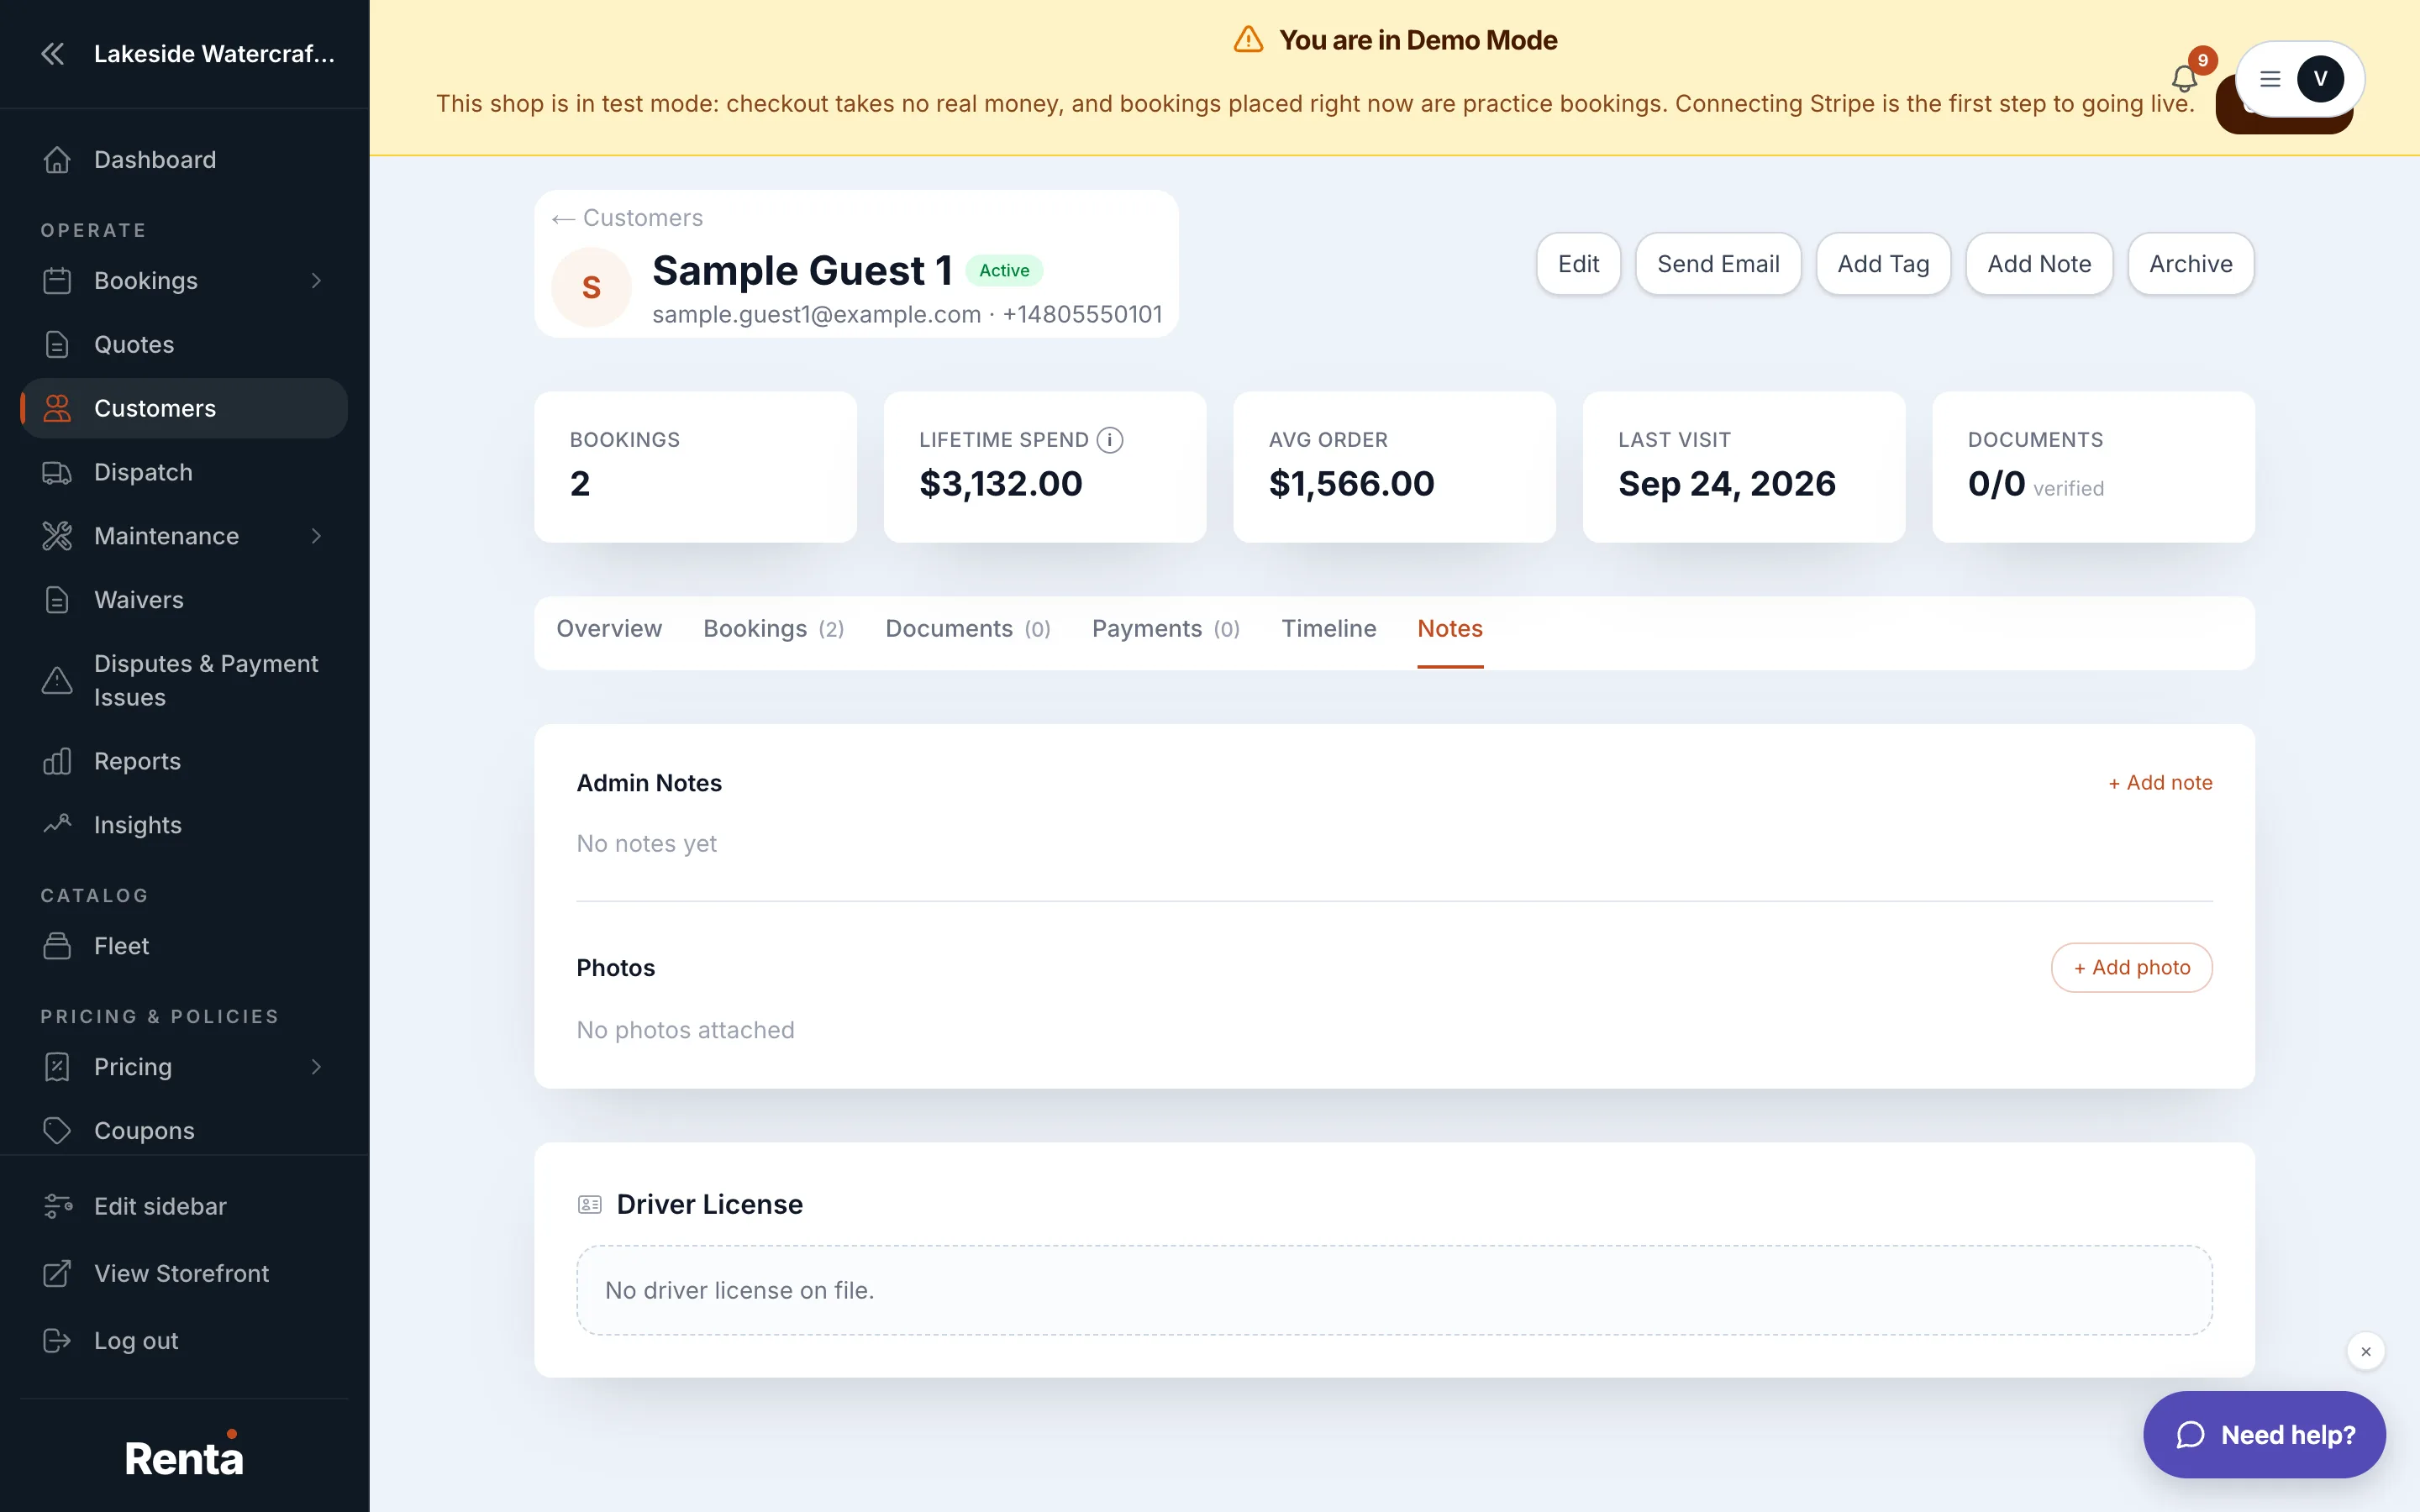Switch to the Timeline tab
2420x1512 pixels.
(x=1329, y=628)
